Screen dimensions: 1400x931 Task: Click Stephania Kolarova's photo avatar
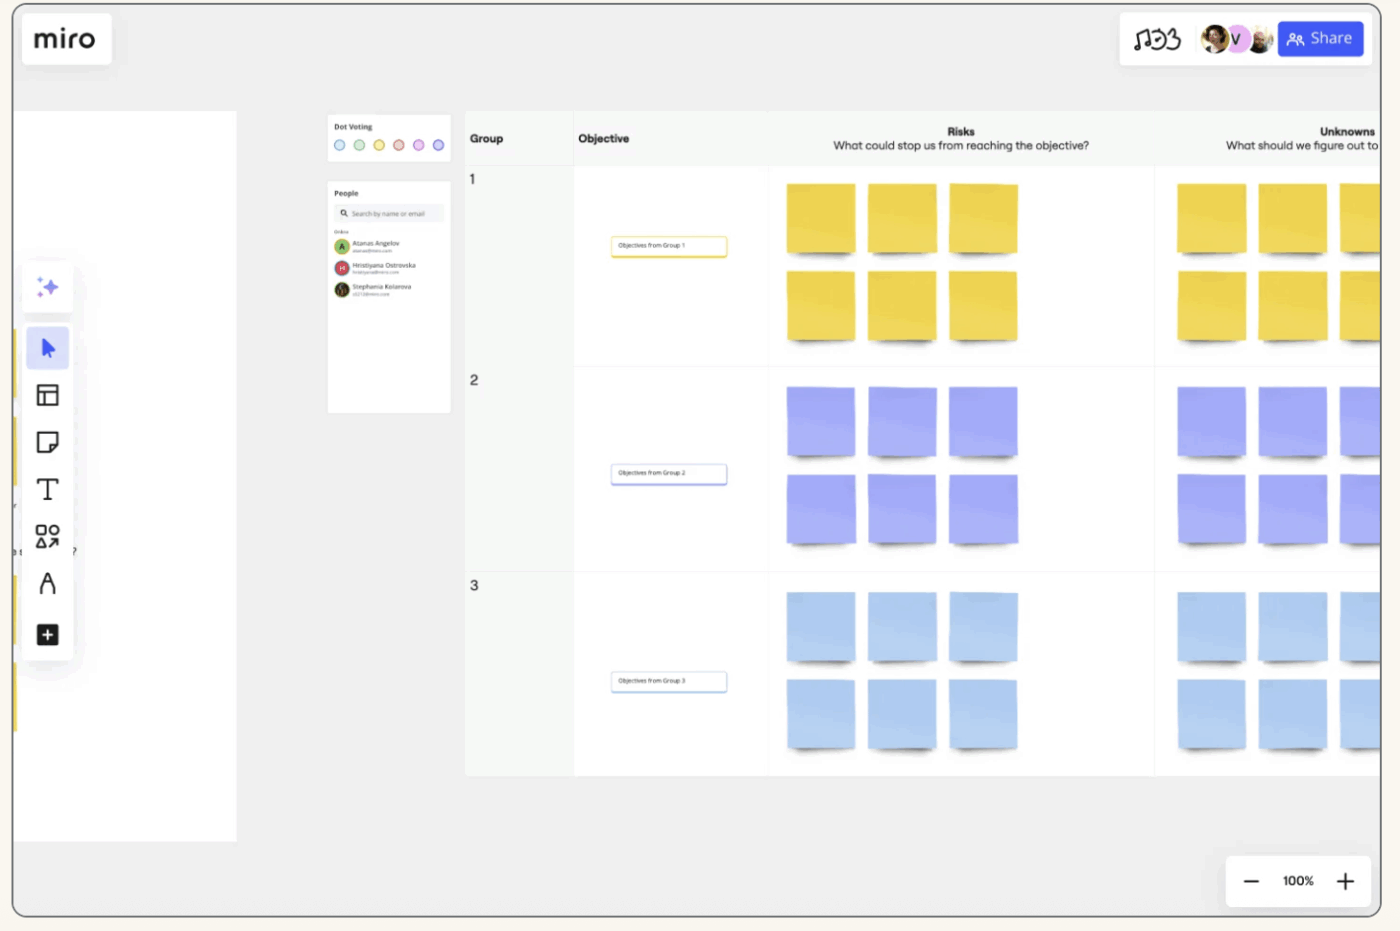pyautogui.click(x=342, y=290)
